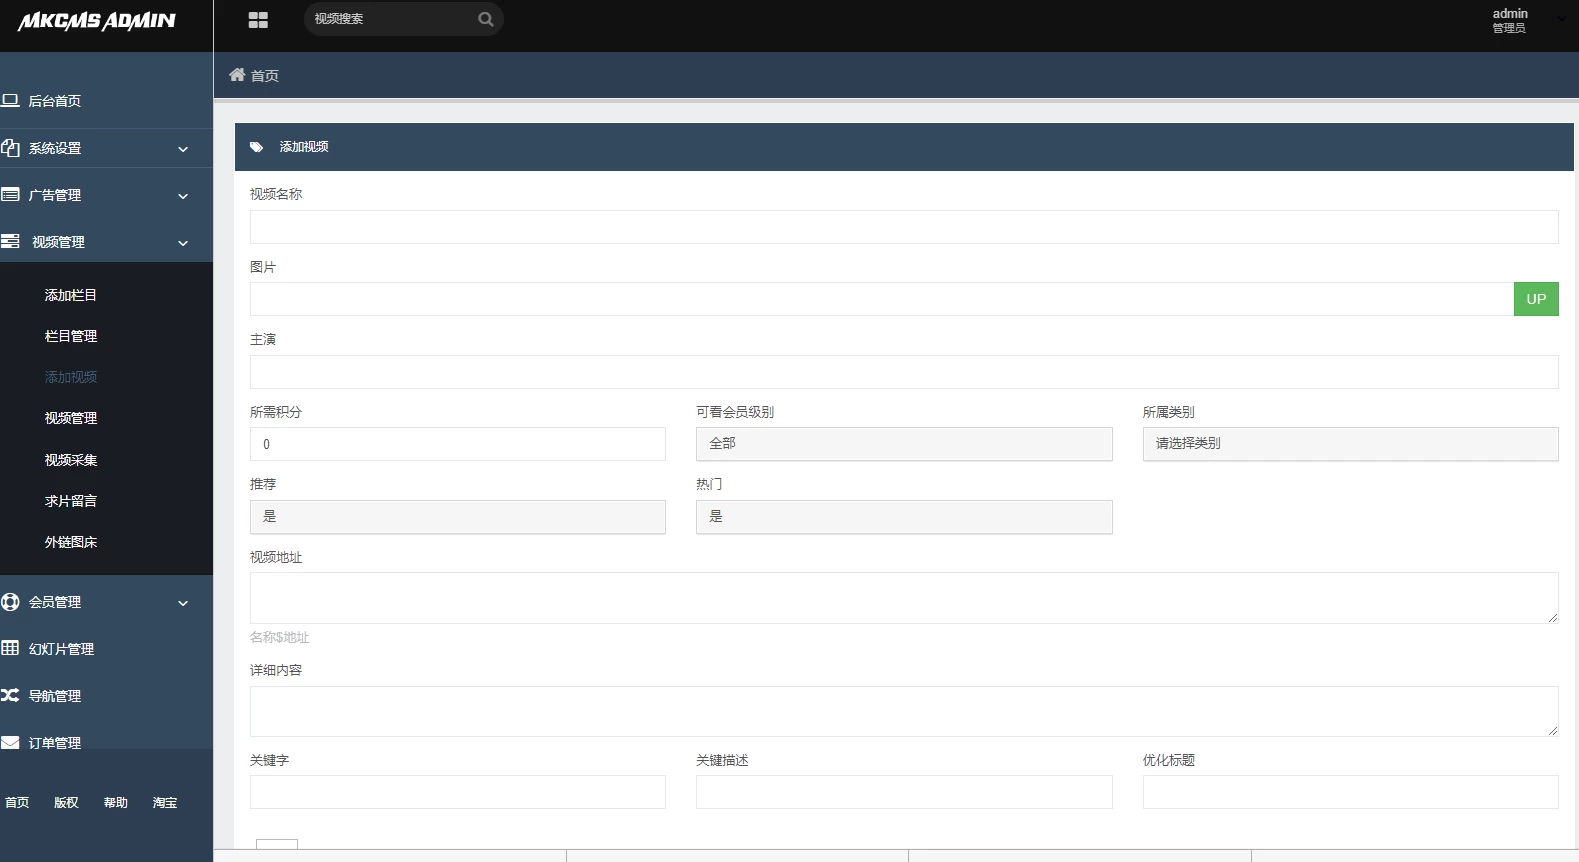Click the green UP upload button

(1535, 299)
